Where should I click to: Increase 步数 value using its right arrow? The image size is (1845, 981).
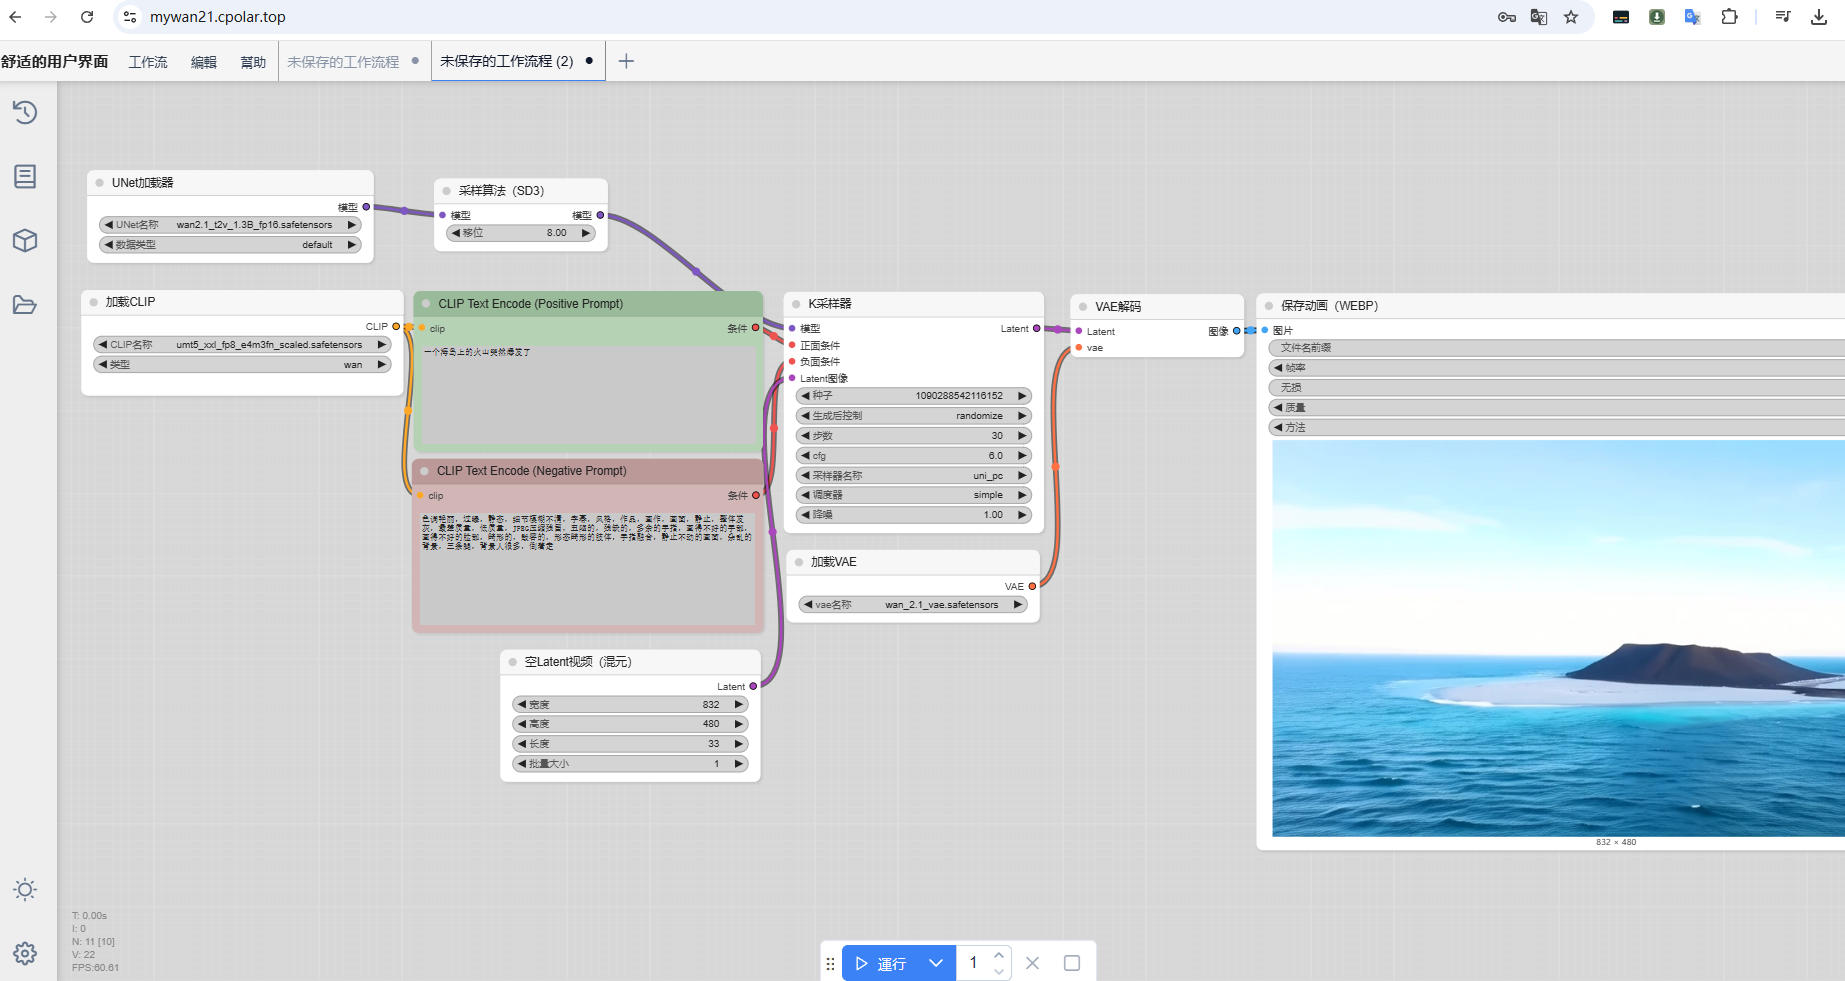(1022, 436)
